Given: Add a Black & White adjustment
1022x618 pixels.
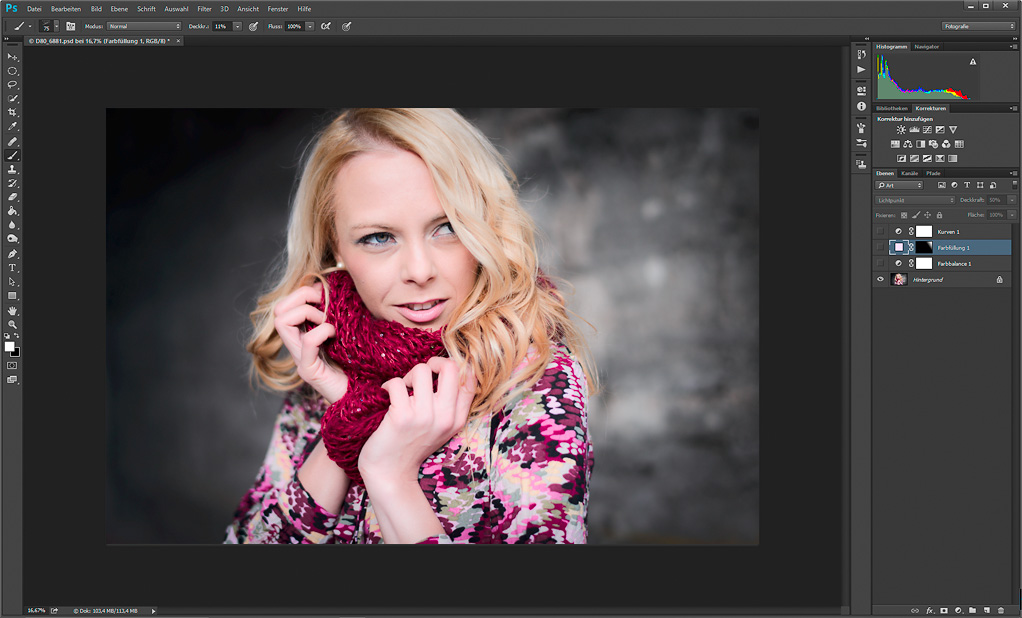Looking at the screenshot, I should (x=920, y=144).
